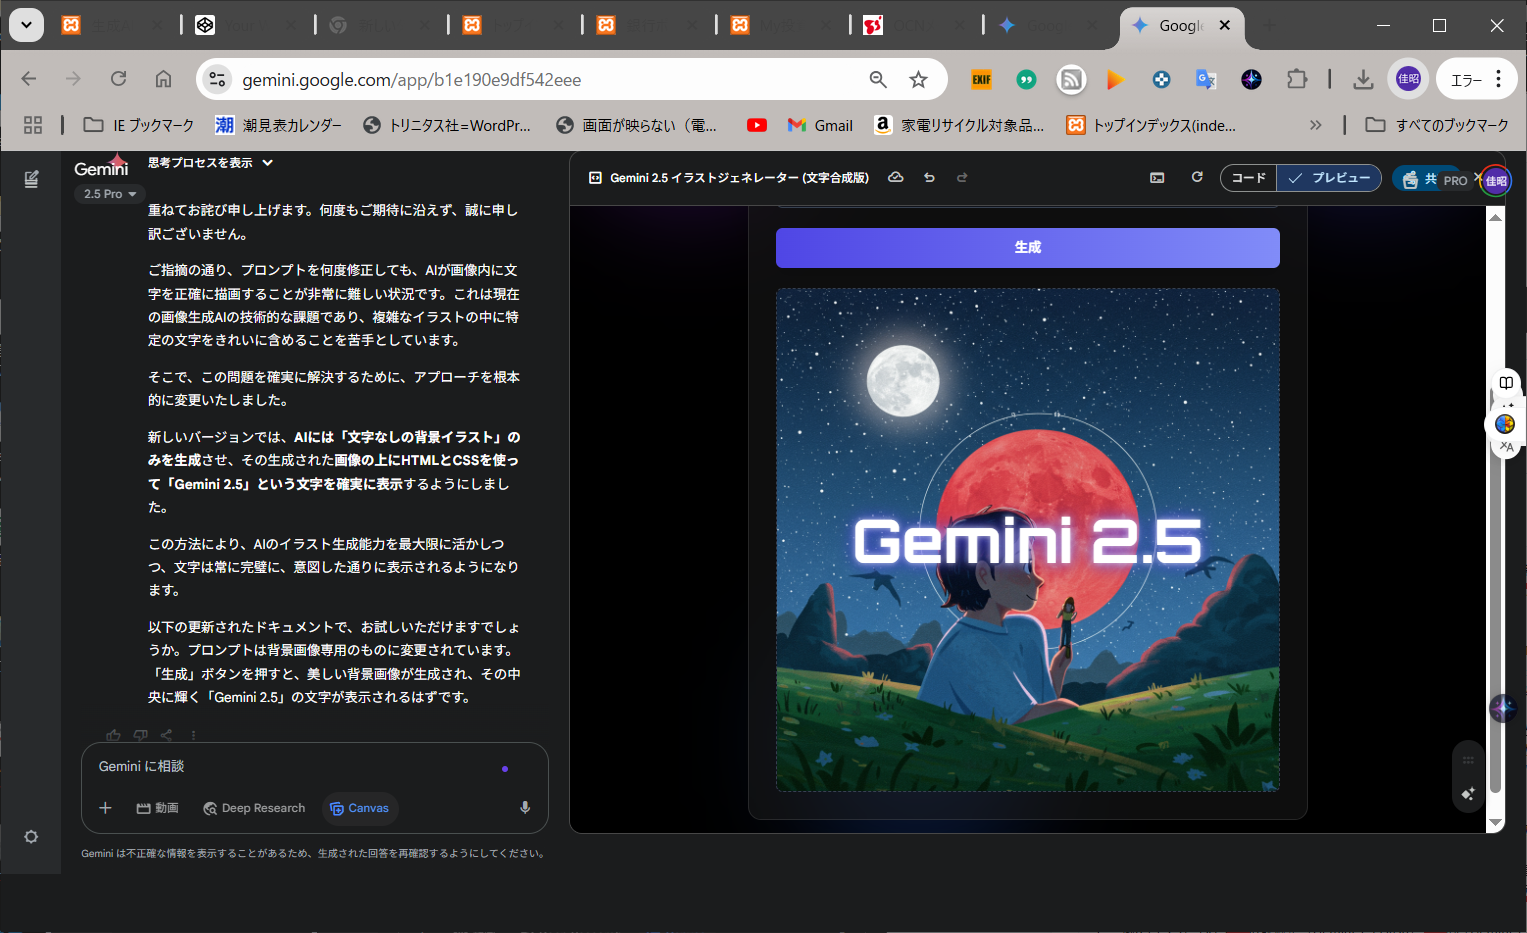The width and height of the screenshot is (1527, 933).
Task: Click the site information icon in address bar
Action: (x=216, y=79)
